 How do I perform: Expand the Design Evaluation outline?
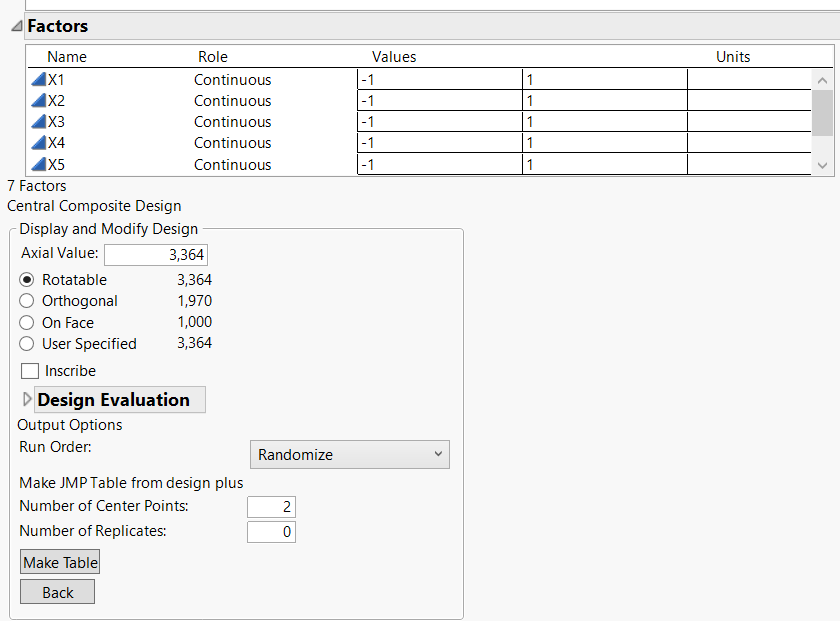[x=27, y=399]
